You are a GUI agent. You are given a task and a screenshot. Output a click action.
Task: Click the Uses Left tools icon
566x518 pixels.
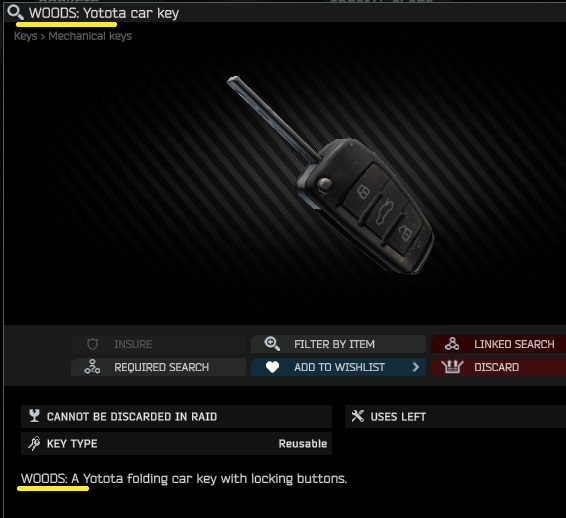tap(357, 416)
